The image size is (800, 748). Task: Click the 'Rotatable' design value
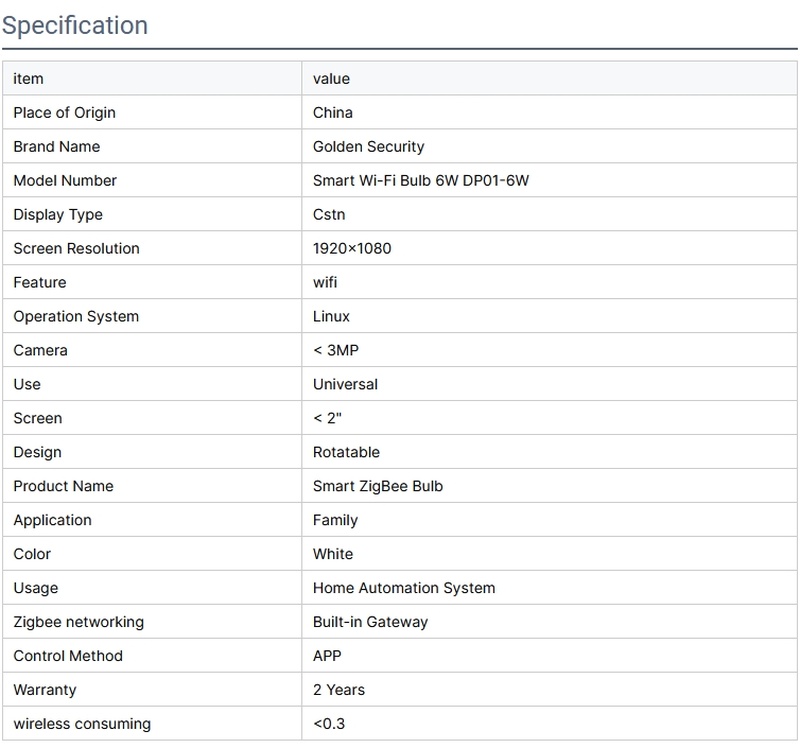click(346, 452)
